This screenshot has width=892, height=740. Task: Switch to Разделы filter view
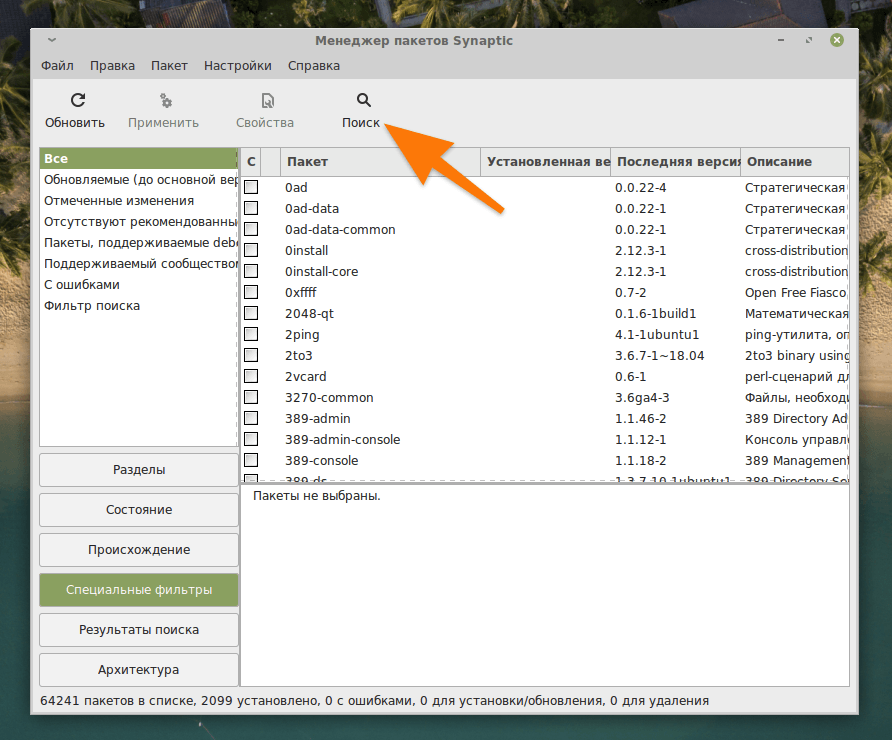coord(139,469)
